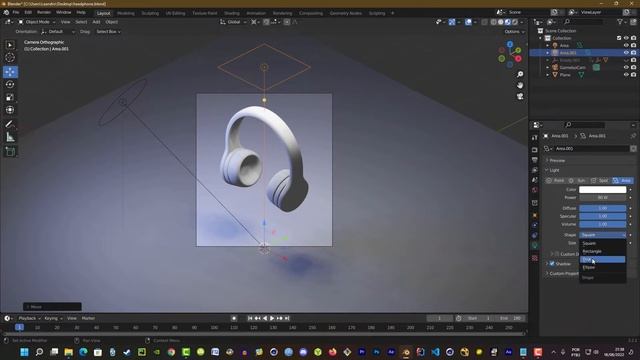Adjust the Diffuse value slider
This screenshot has width=640, height=360.
(602, 208)
